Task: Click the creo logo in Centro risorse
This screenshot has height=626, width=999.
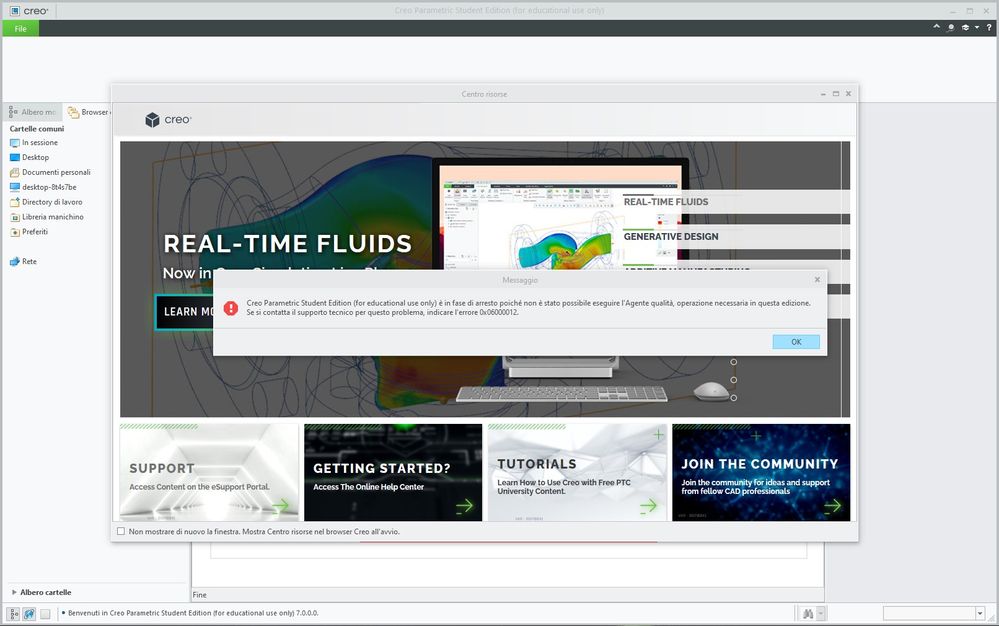Action: click(168, 120)
